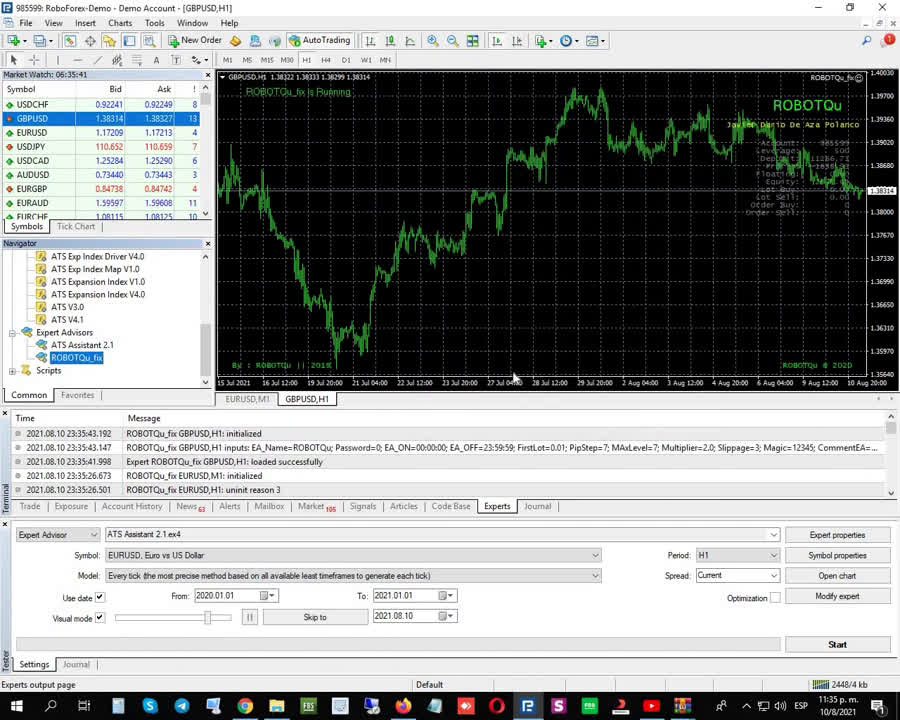Click the Start button in the tester
Image resolution: width=900 pixels, height=720 pixels.
tap(837, 644)
